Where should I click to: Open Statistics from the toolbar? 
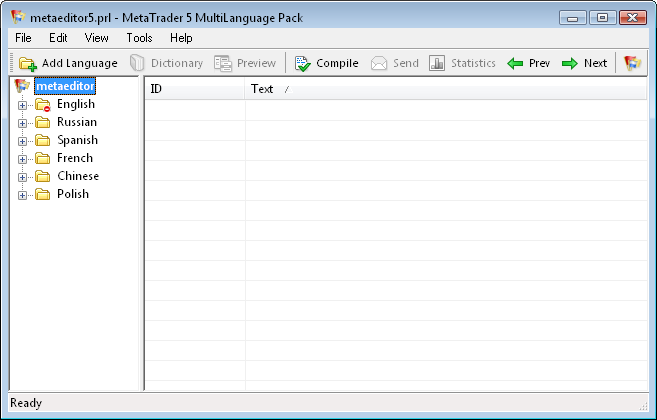[x=462, y=63]
